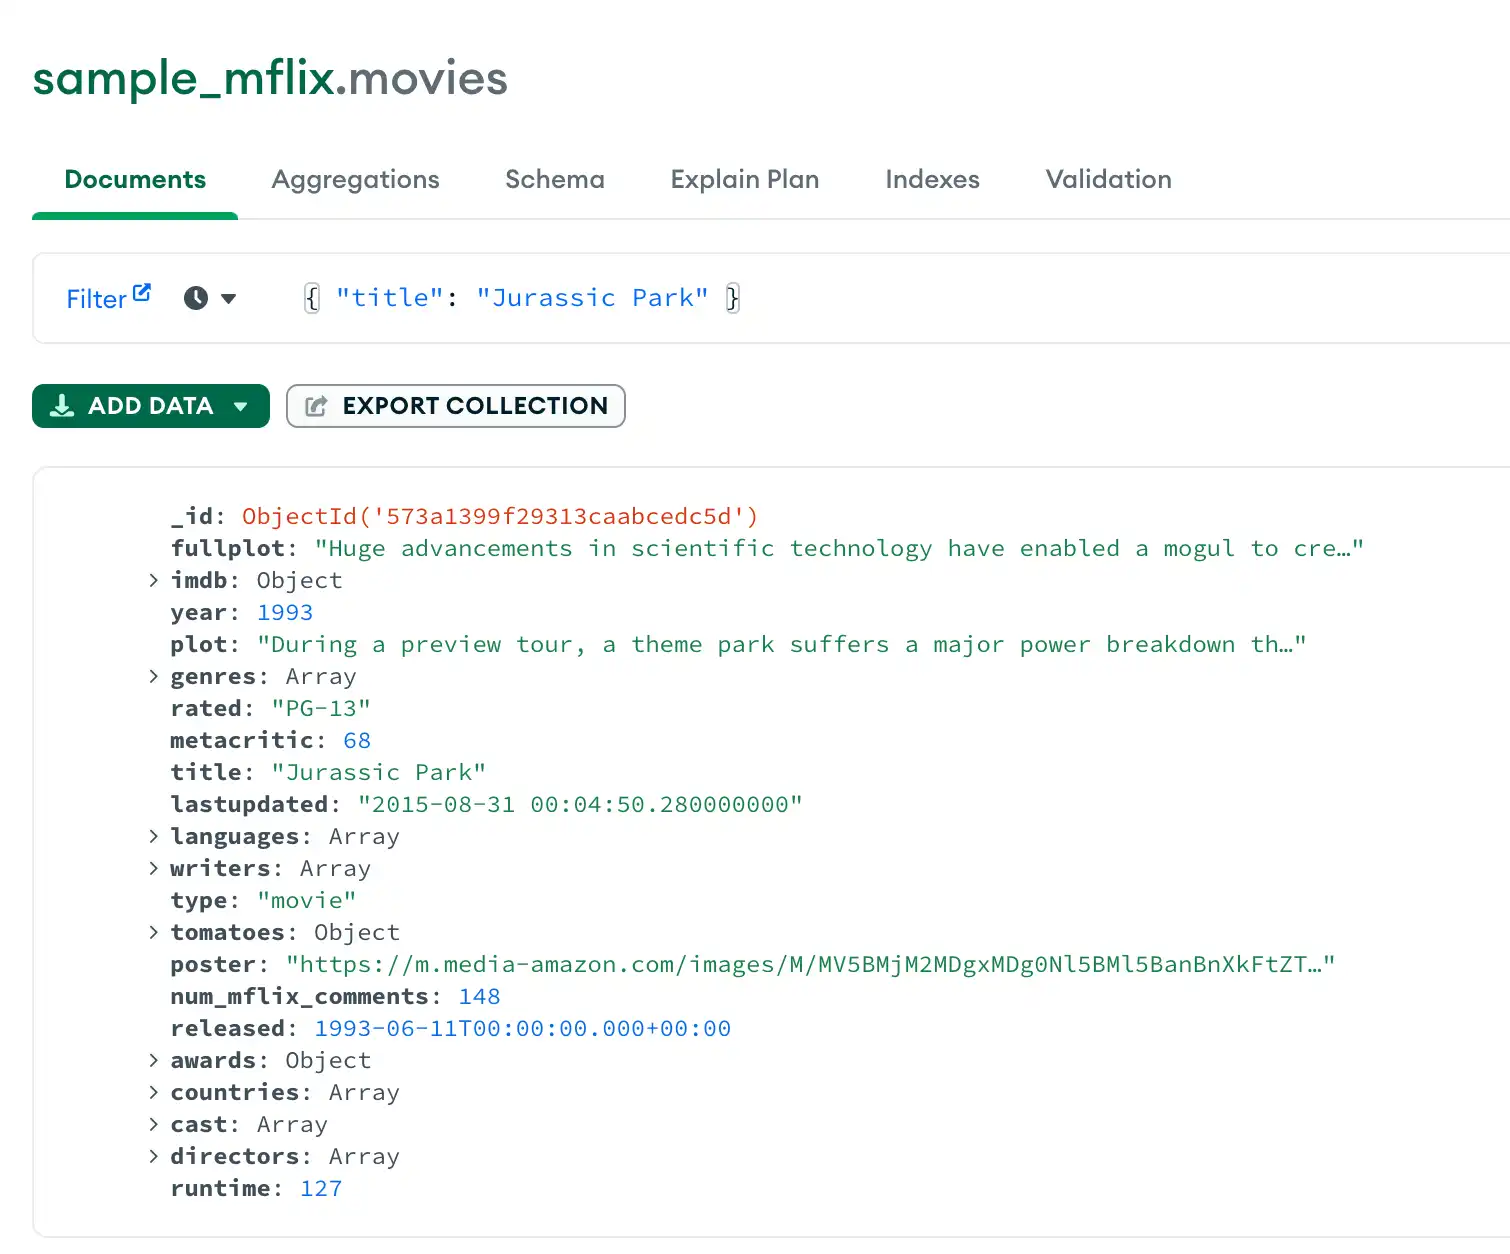Image resolution: width=1510 pixels, height=1254 pixels.
Task: Expand the genres Array field
Action: 153,676
